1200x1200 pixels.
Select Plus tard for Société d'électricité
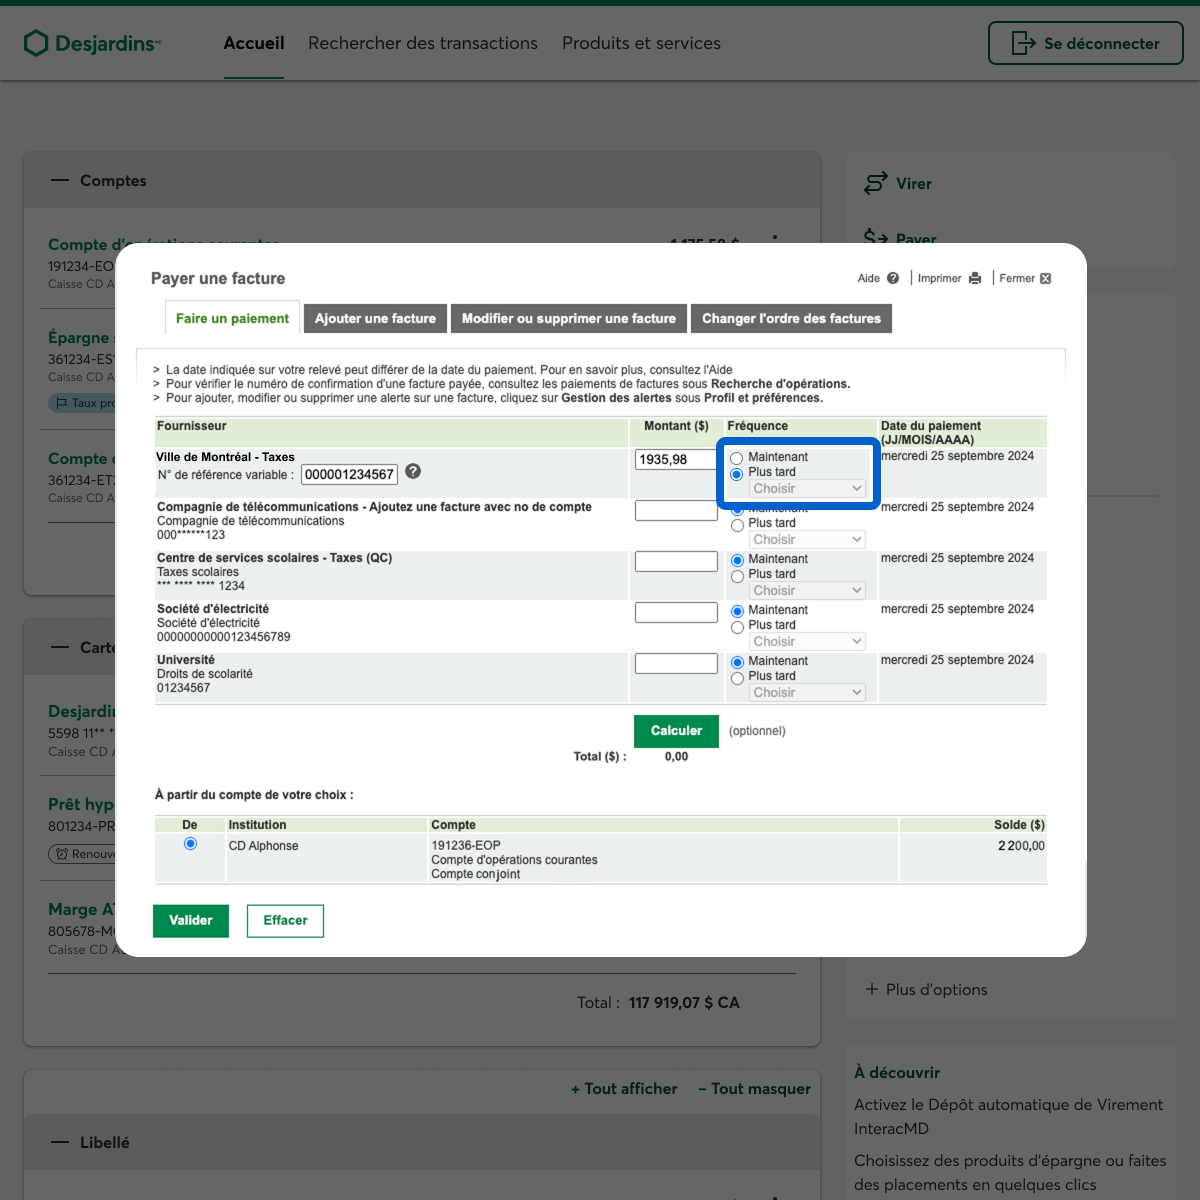coord(737,626)
